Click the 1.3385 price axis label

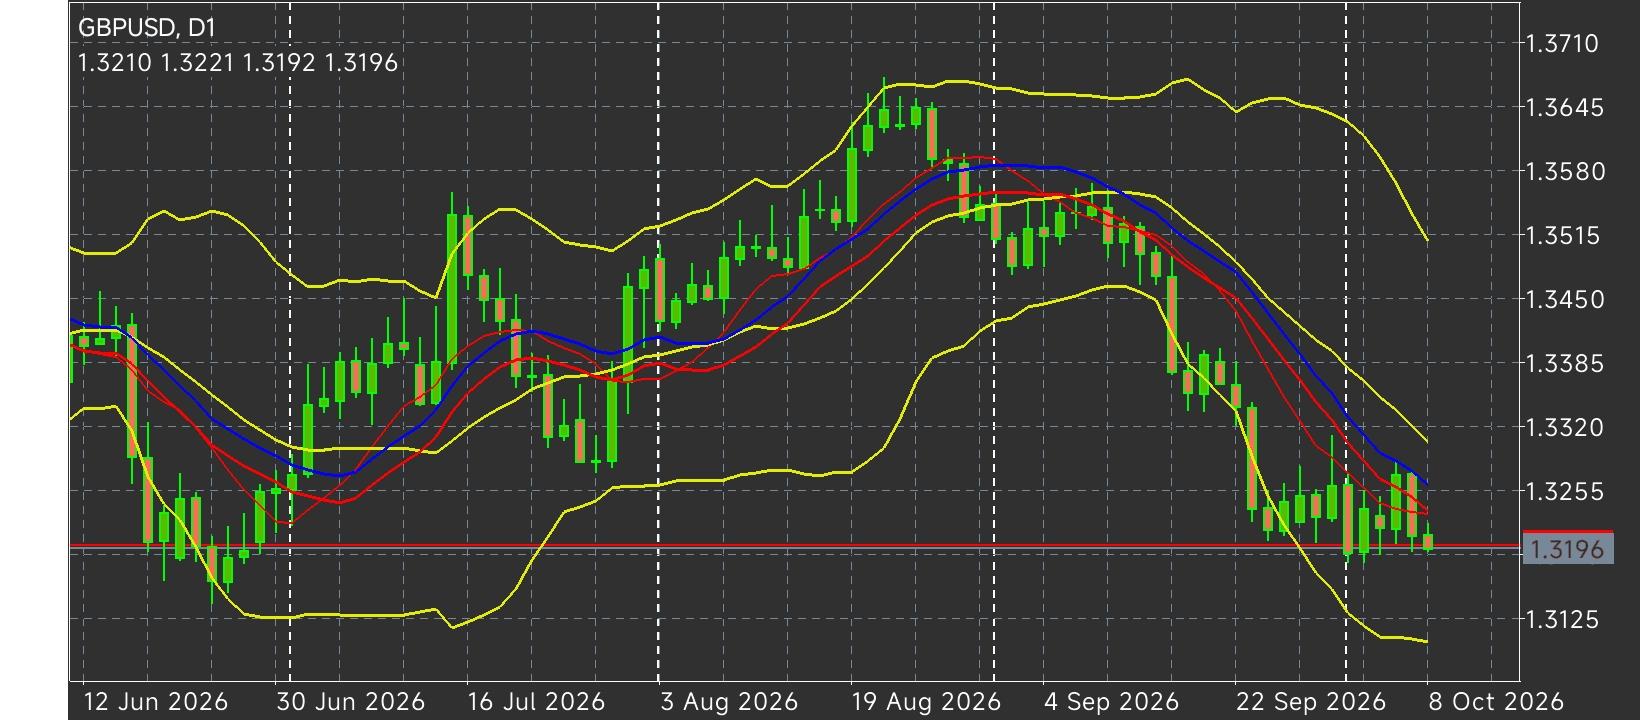coord(1563,363)
